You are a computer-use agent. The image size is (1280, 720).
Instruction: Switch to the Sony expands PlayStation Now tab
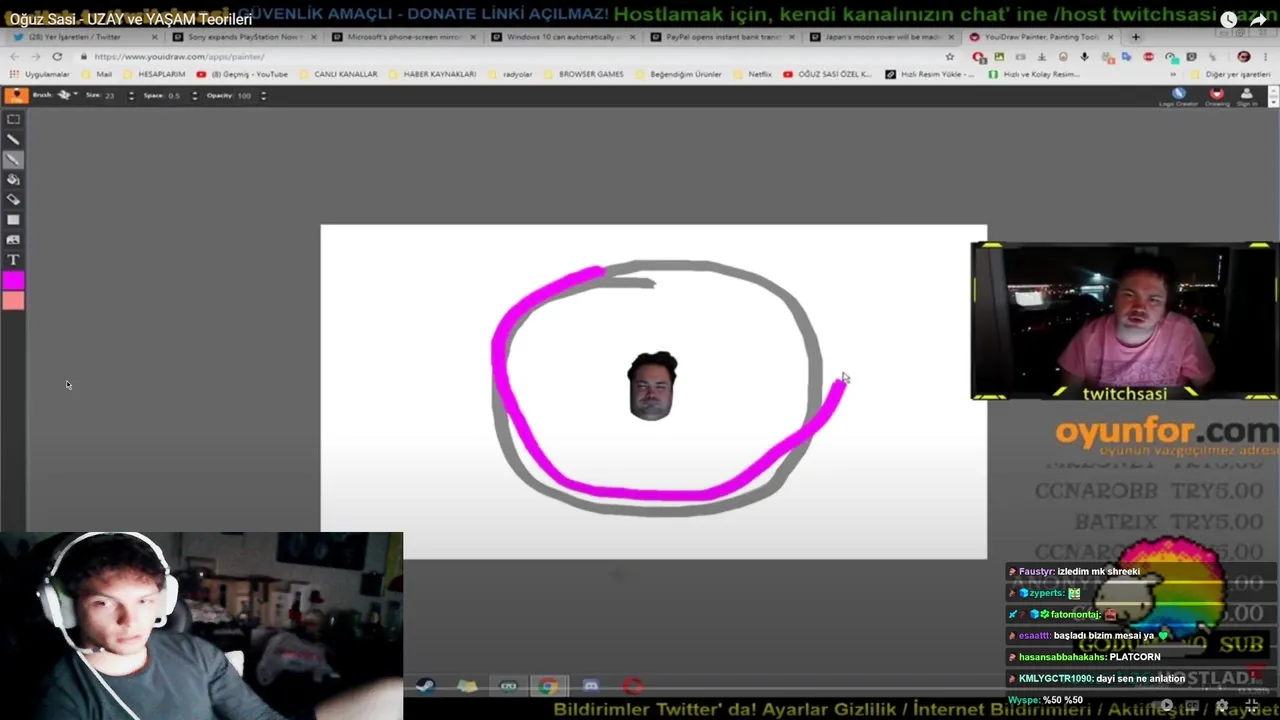(x=244, y=37)
